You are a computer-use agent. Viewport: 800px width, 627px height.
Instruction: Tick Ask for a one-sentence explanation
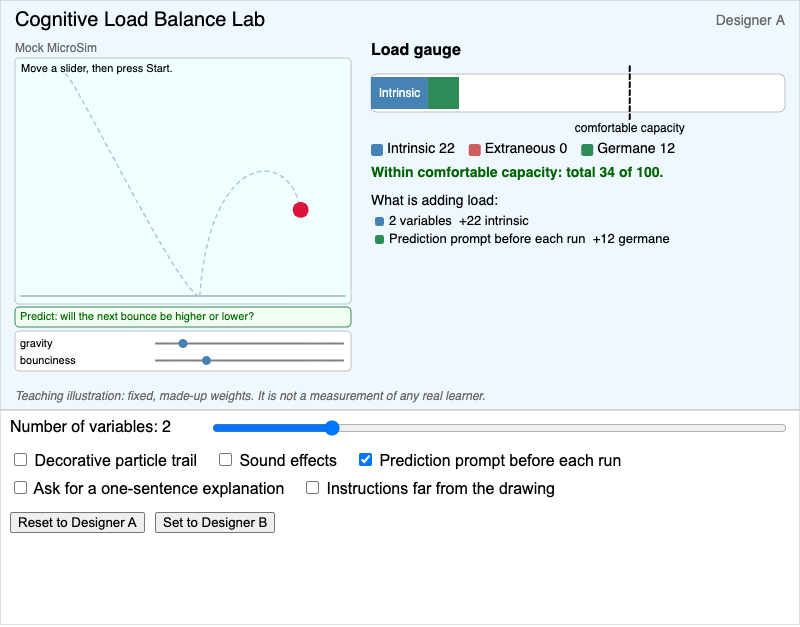click(20, 488)
